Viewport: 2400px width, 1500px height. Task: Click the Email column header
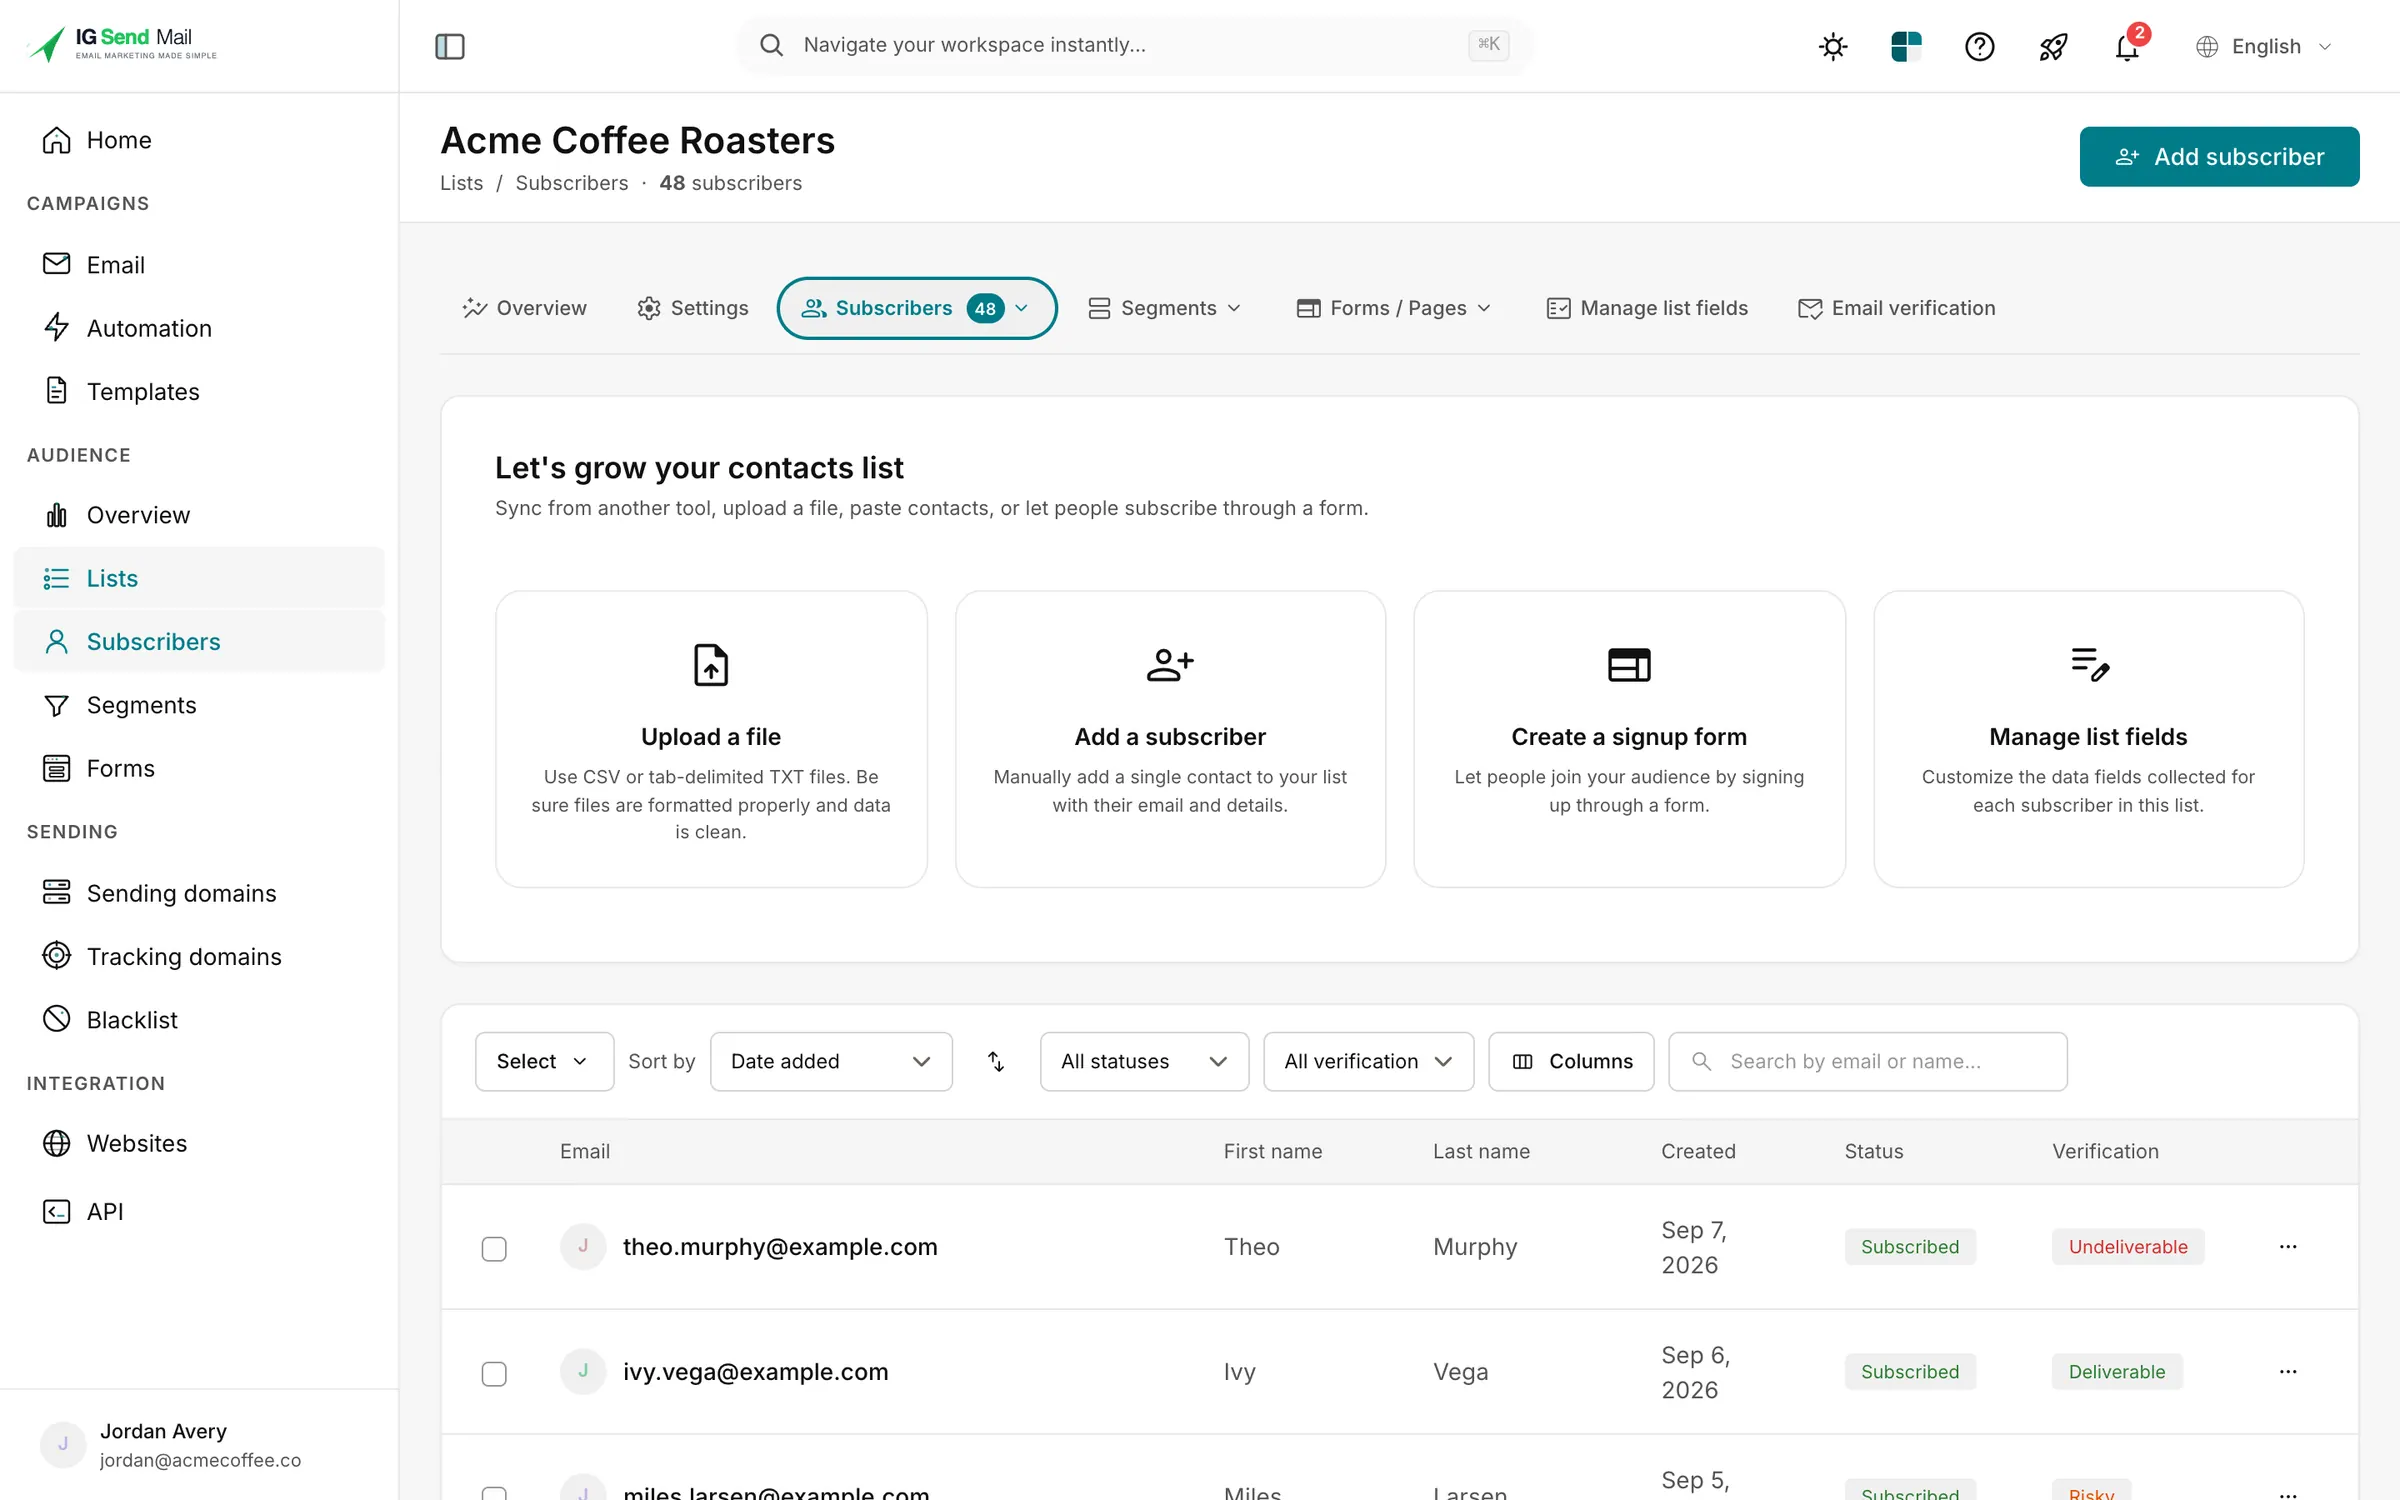[584, 1151]
